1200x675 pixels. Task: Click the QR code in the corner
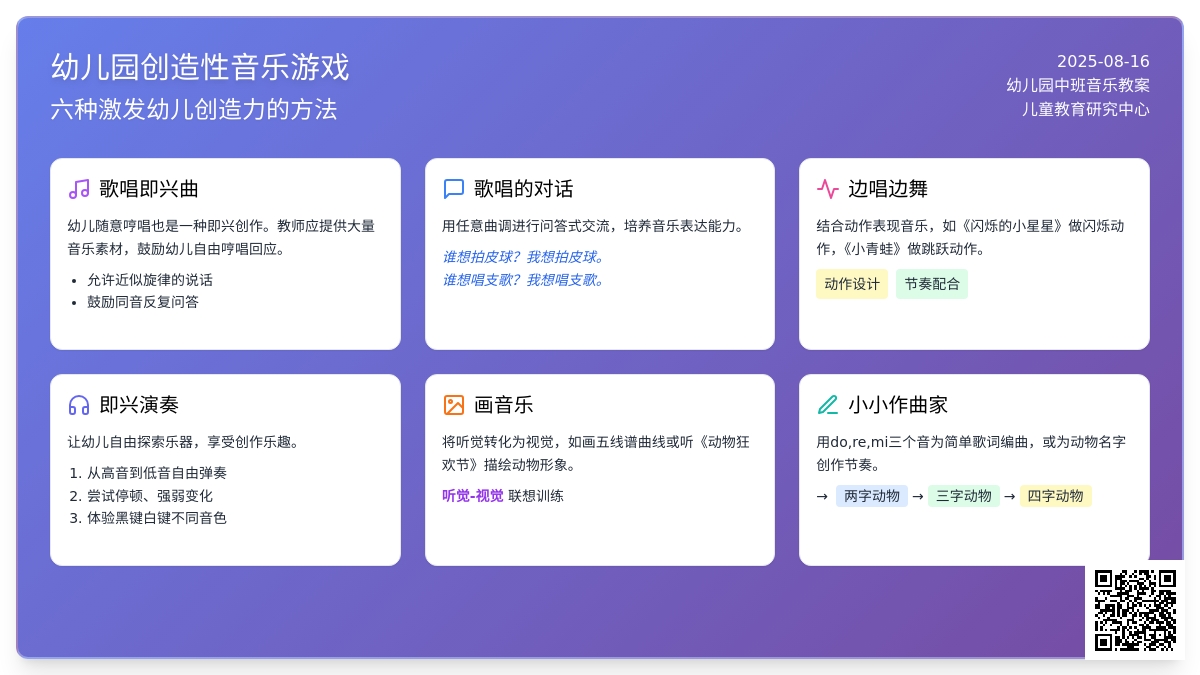coord(1135,610)
